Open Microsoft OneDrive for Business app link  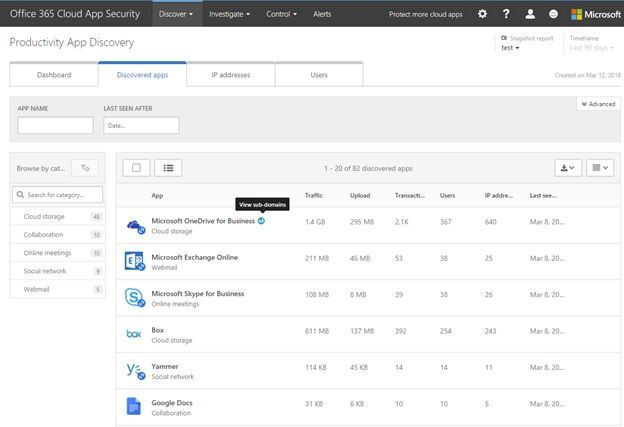(x=203, y=221)
